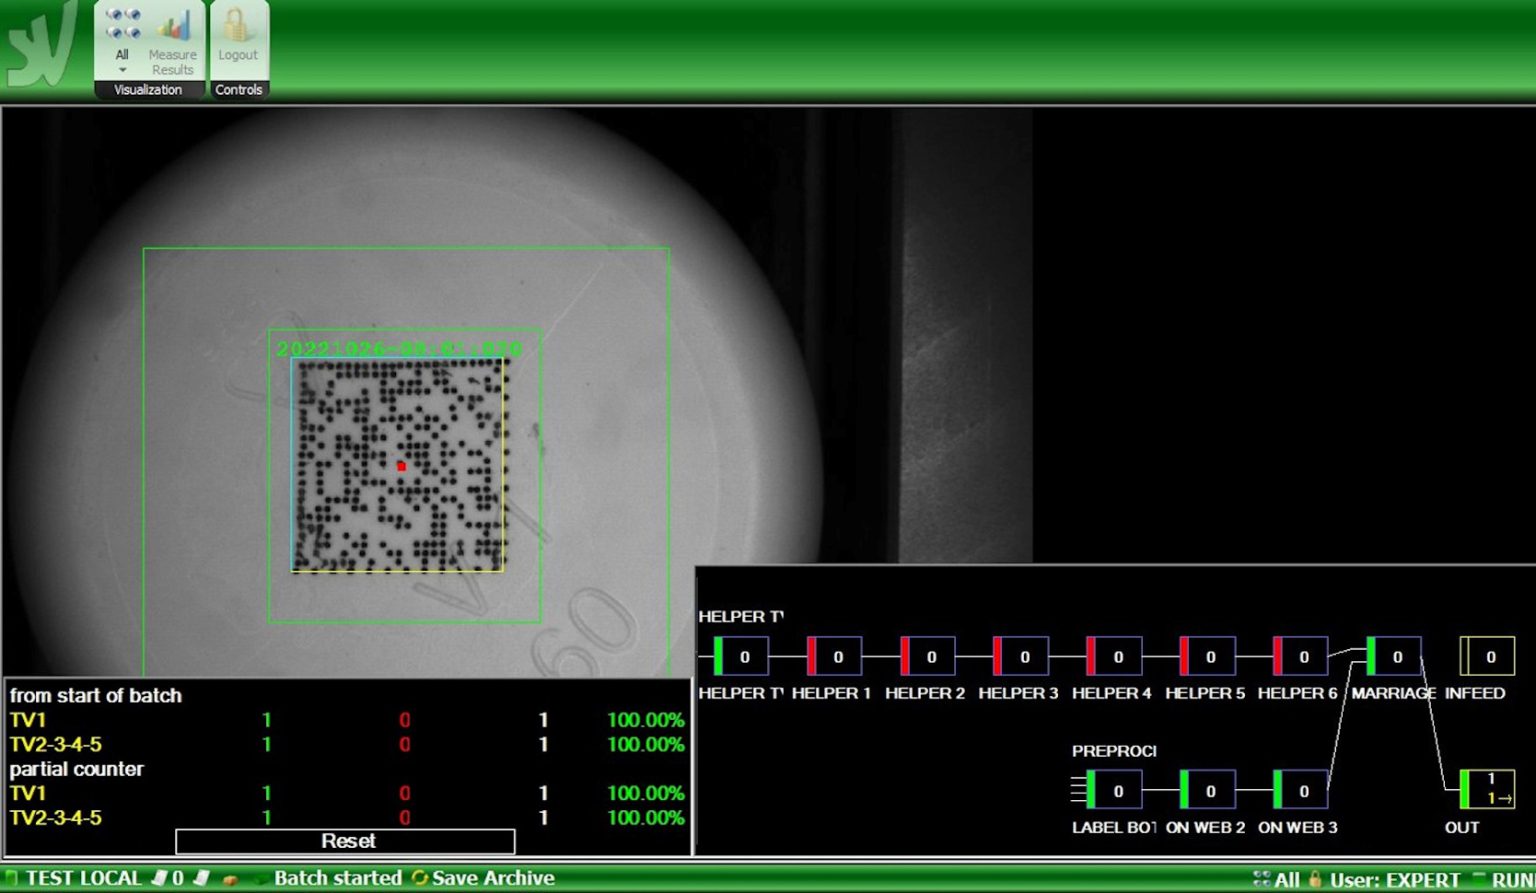Click the HELPER 6 station box
The image size is (1536, 893).
point(1300,657)
